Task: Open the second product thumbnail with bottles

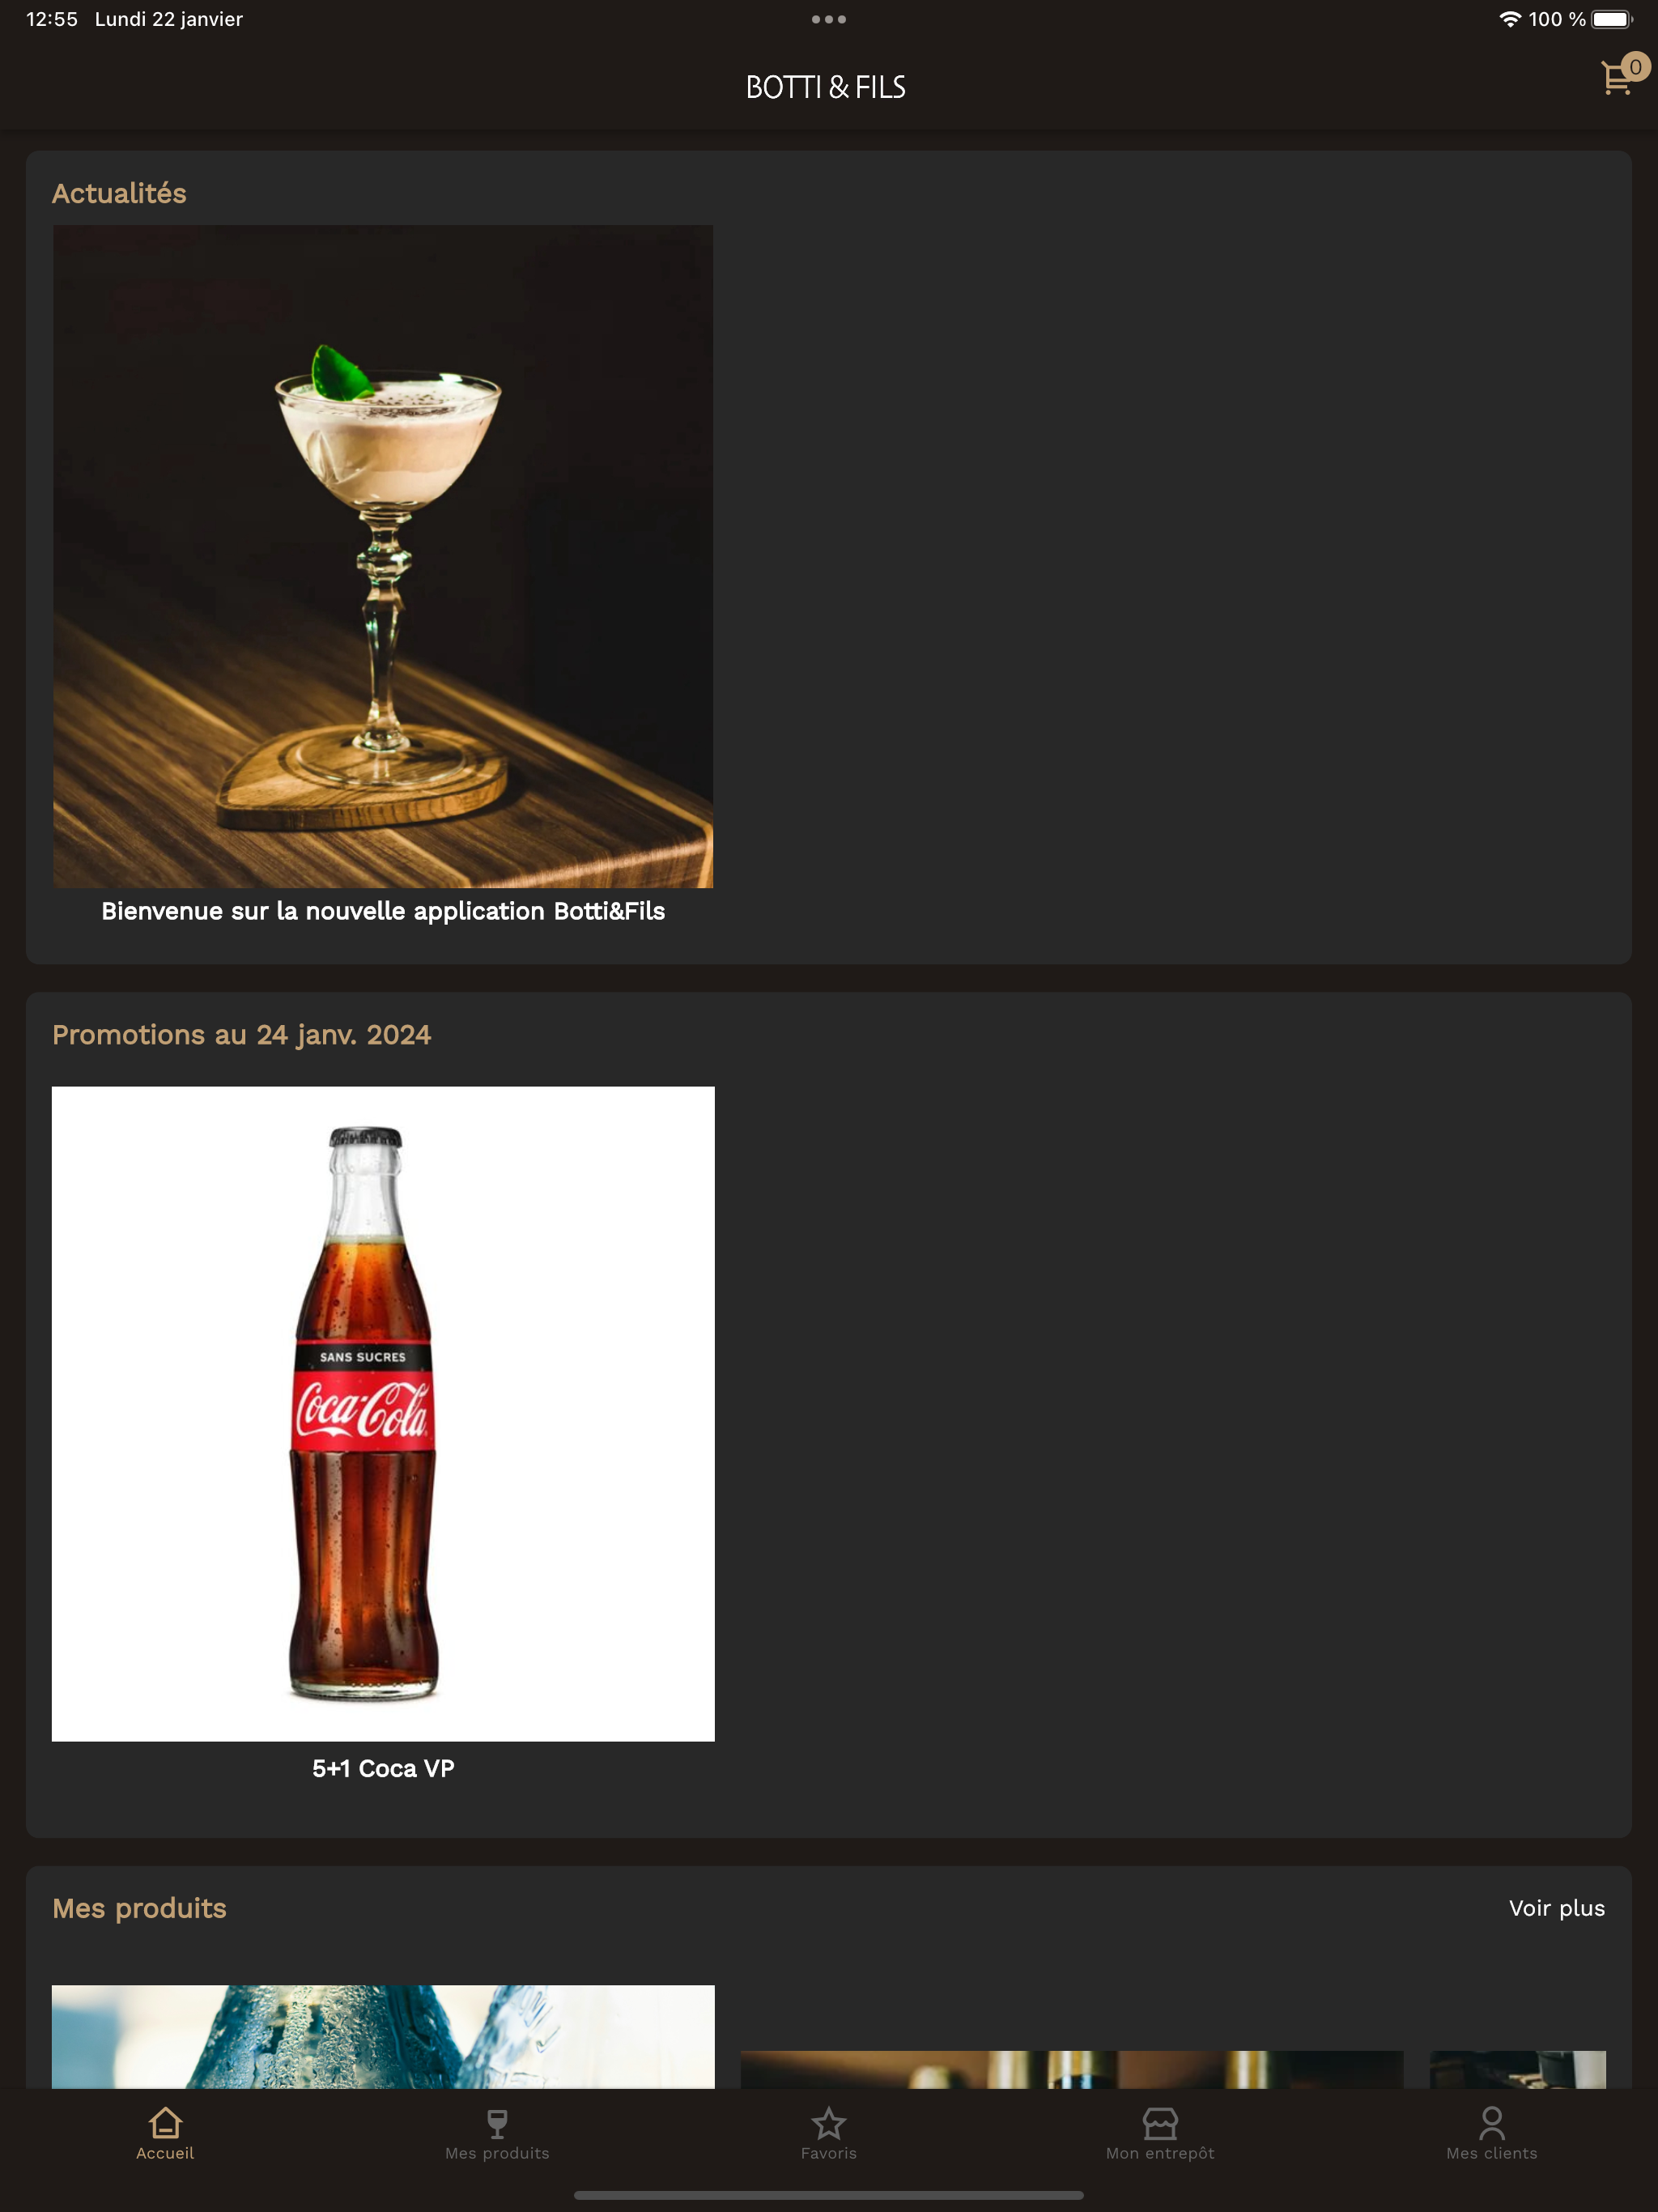Action: pos(1072,2069)
